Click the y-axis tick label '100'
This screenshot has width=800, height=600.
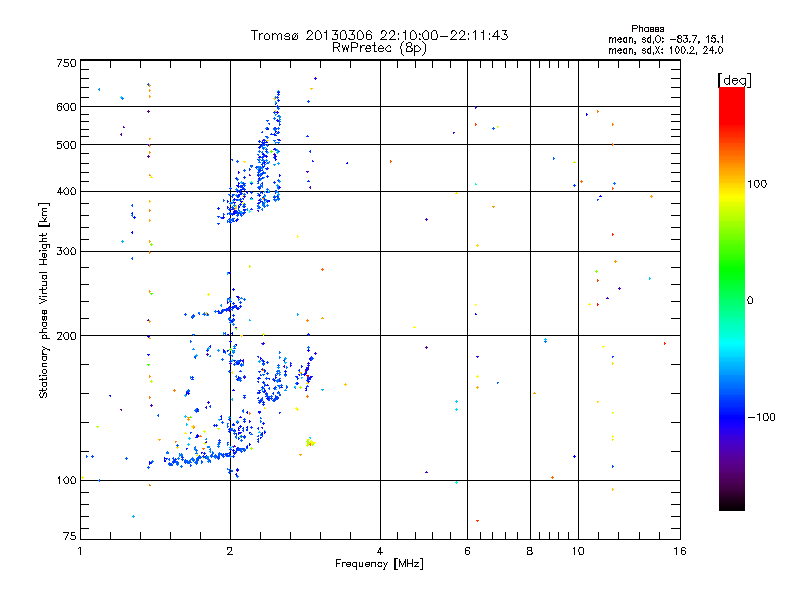pyautogui.click(x=66, y=480)
